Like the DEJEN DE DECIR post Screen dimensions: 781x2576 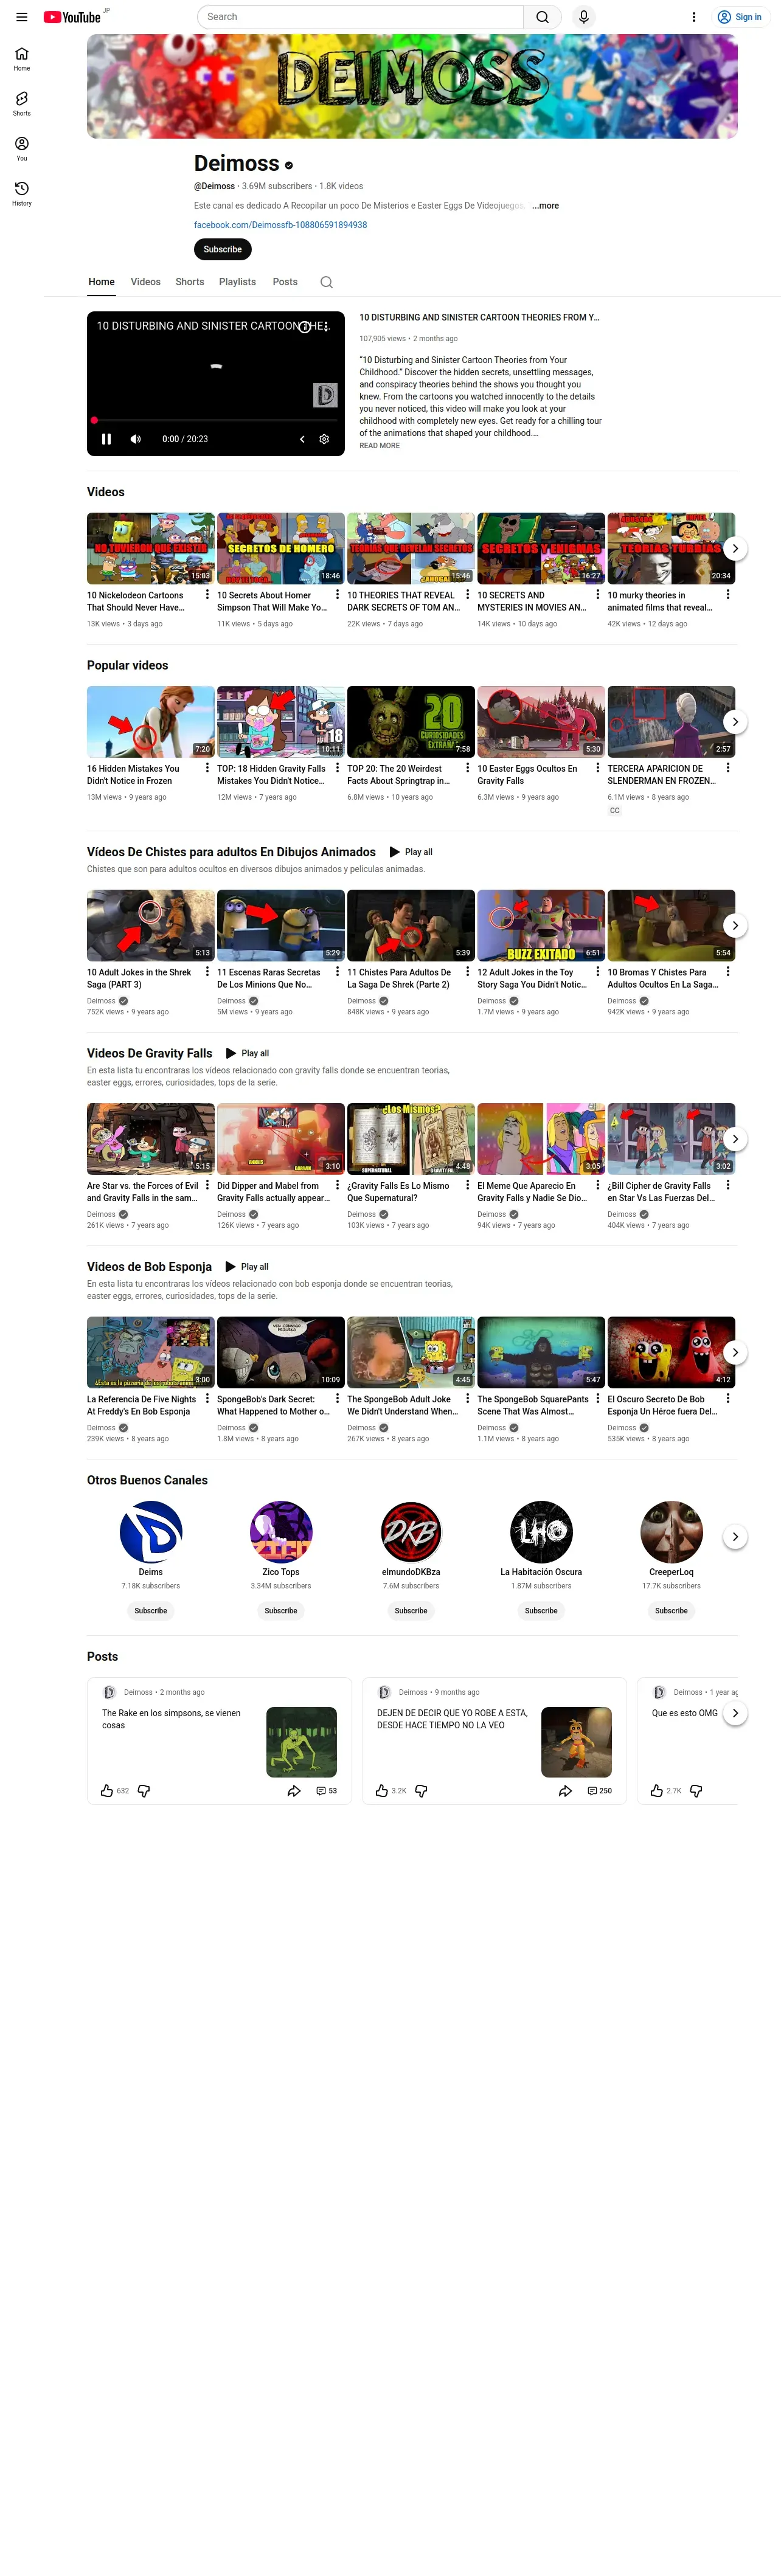tap(382, 1791)
